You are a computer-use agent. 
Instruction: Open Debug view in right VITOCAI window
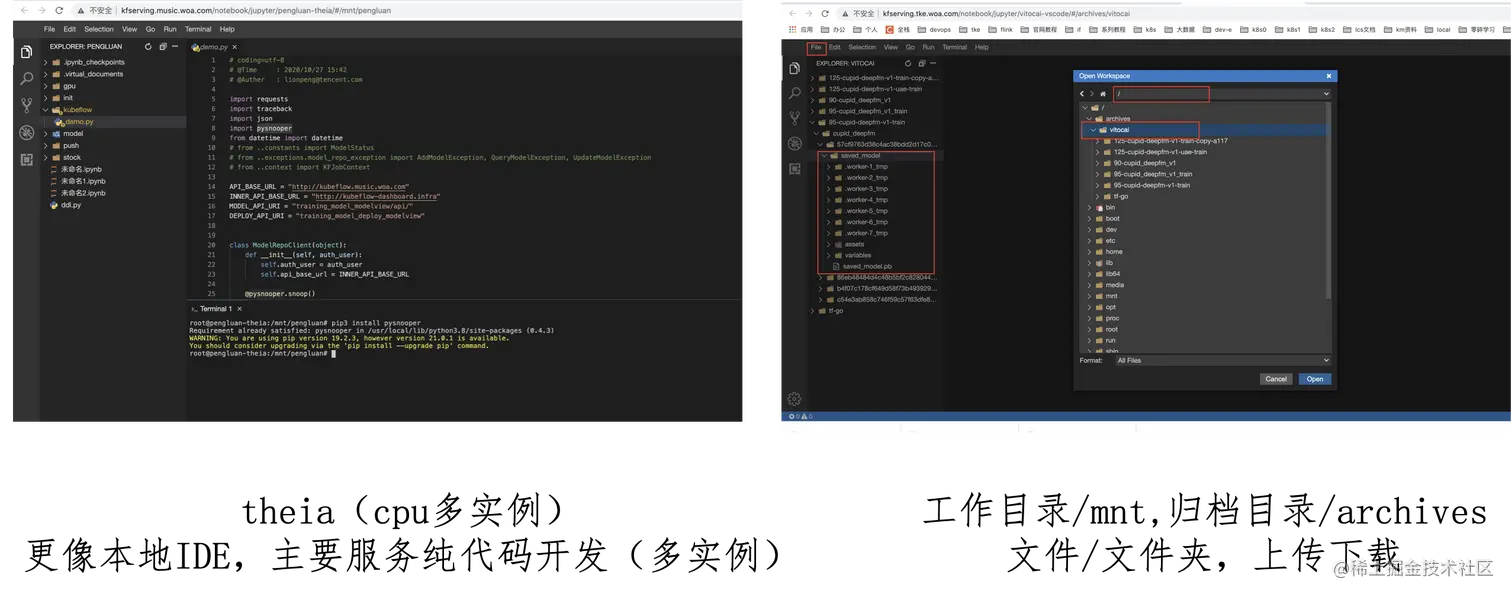(x=794, y=144)
